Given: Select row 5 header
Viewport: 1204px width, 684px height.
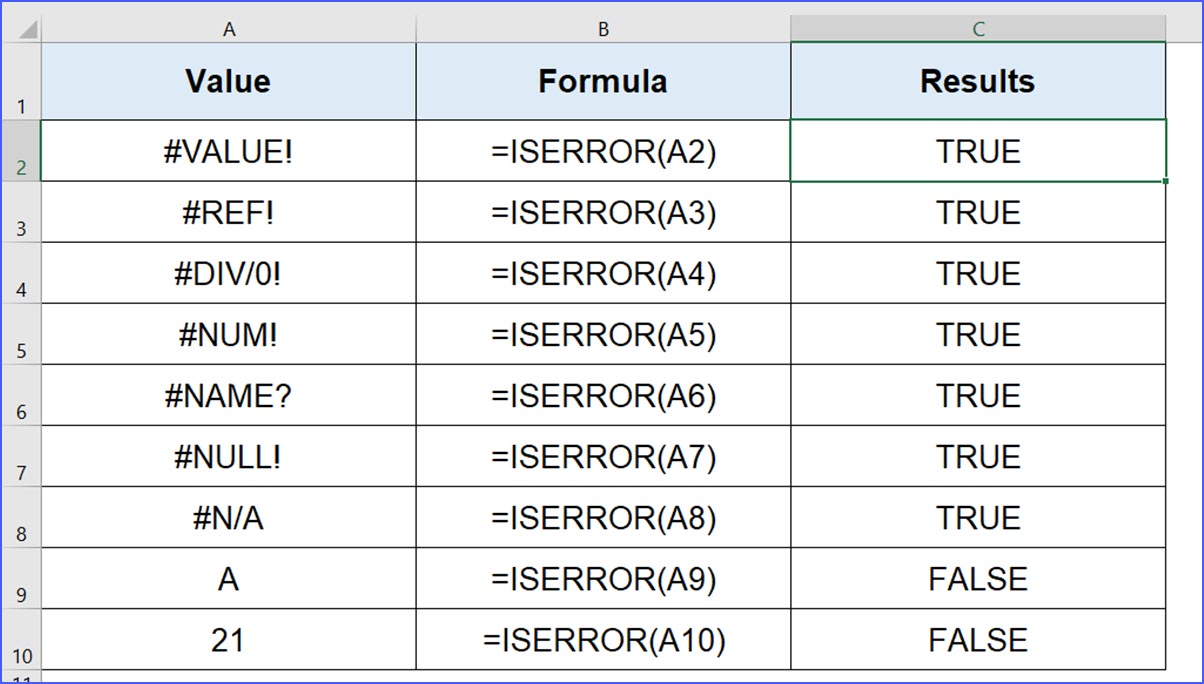Looking at the screenshot, I should (22, 335).
